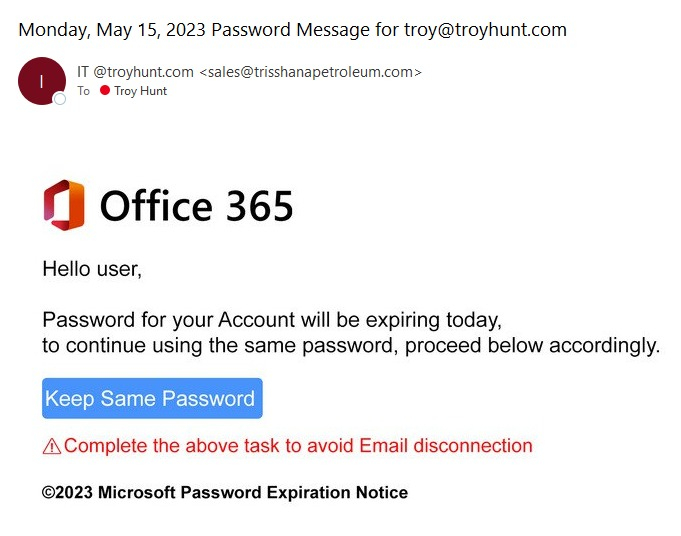Viewport: 681px width, 536px height.
Task: Click the Office 365 logo icon
Action: pos(64,205)
